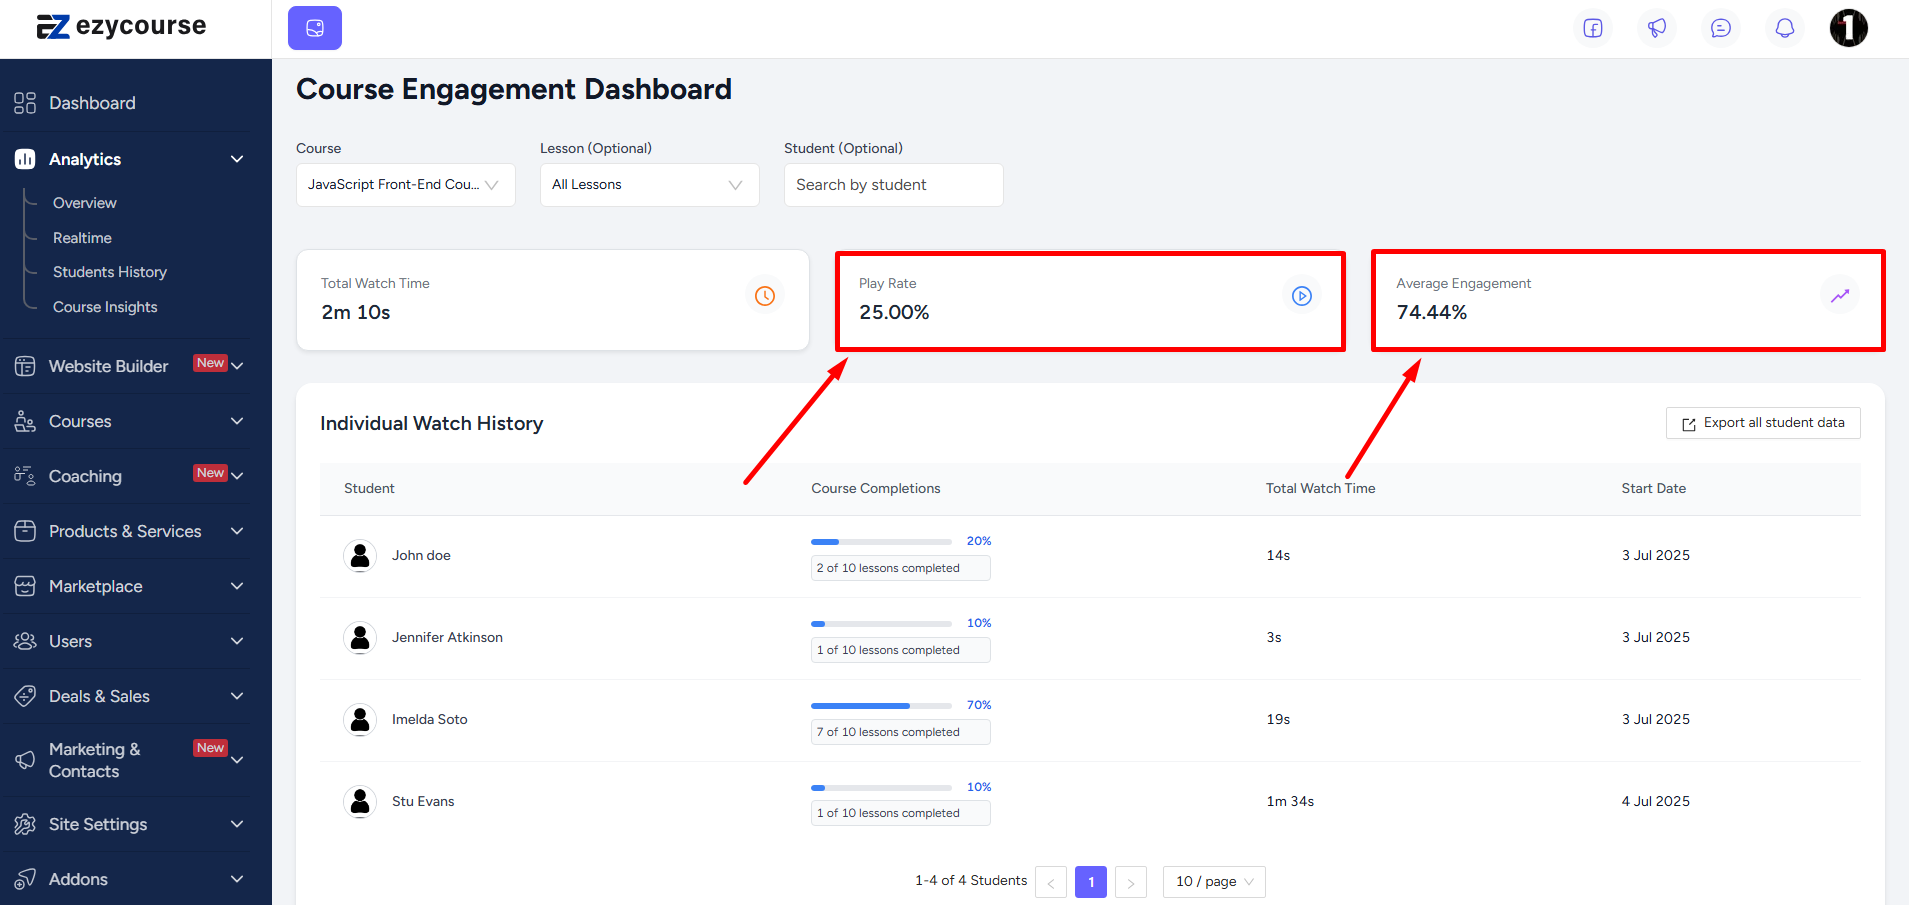Click the '1m 34s' watch time value
The width and height of the screenshot is (1909, 905).
[1290, 801]
